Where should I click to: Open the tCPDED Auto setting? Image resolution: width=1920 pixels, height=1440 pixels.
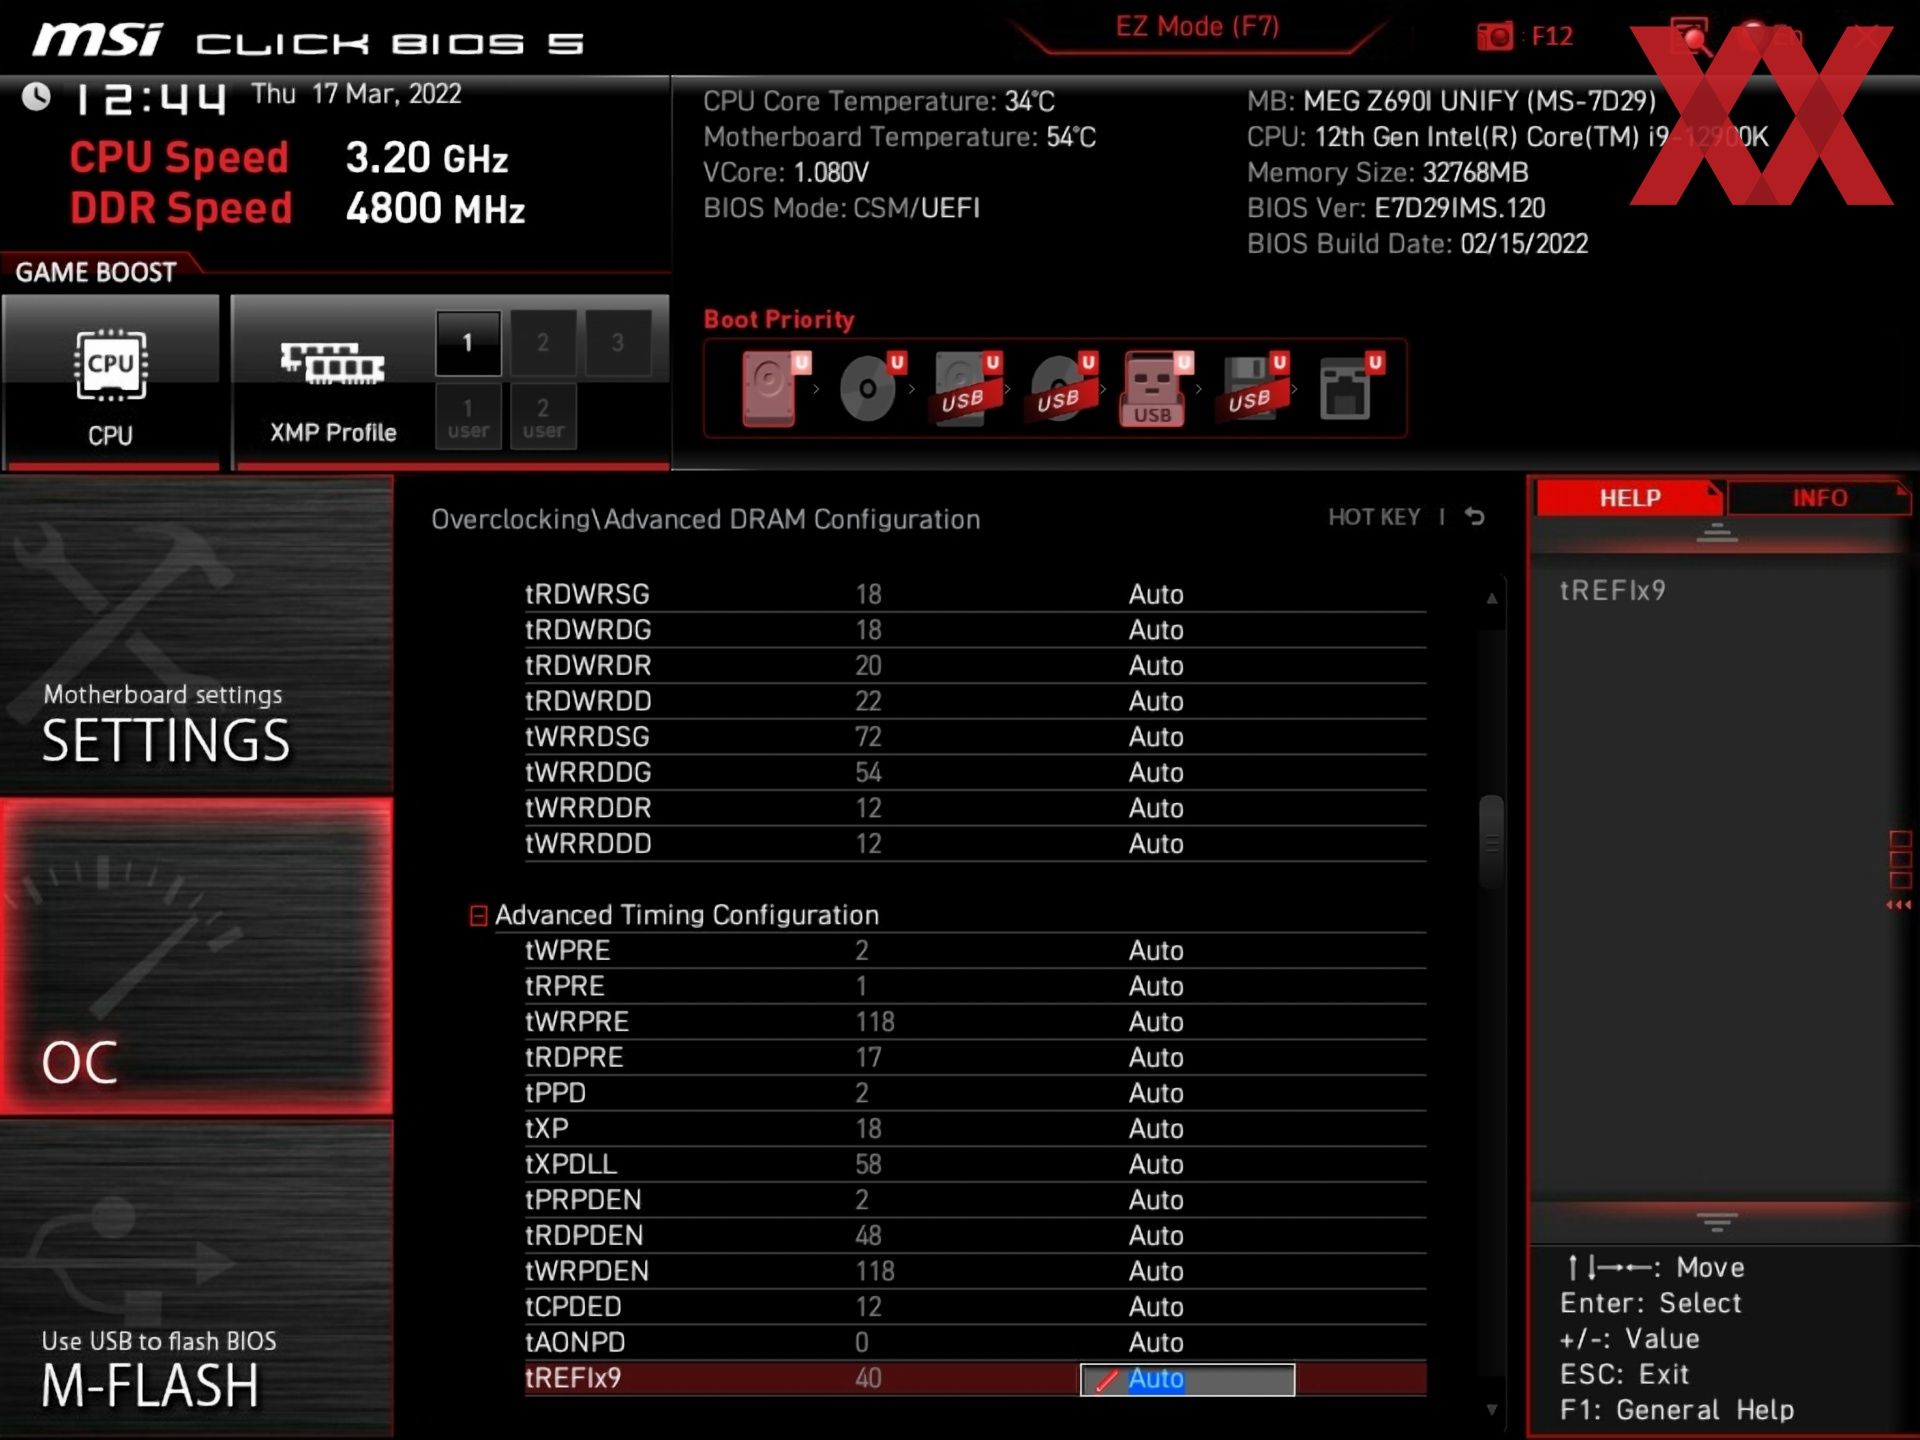tap(1156, 1307)
